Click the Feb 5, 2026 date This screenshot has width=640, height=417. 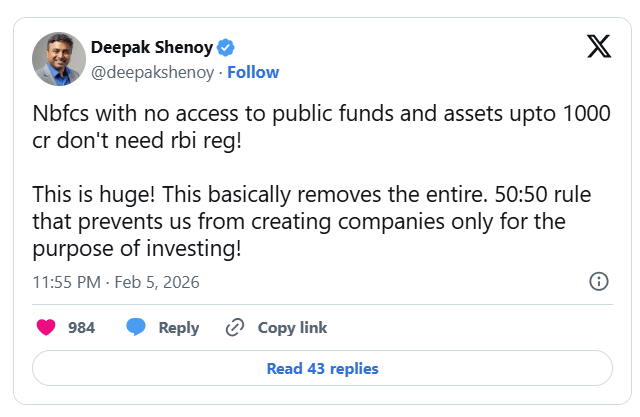[158, 282]
